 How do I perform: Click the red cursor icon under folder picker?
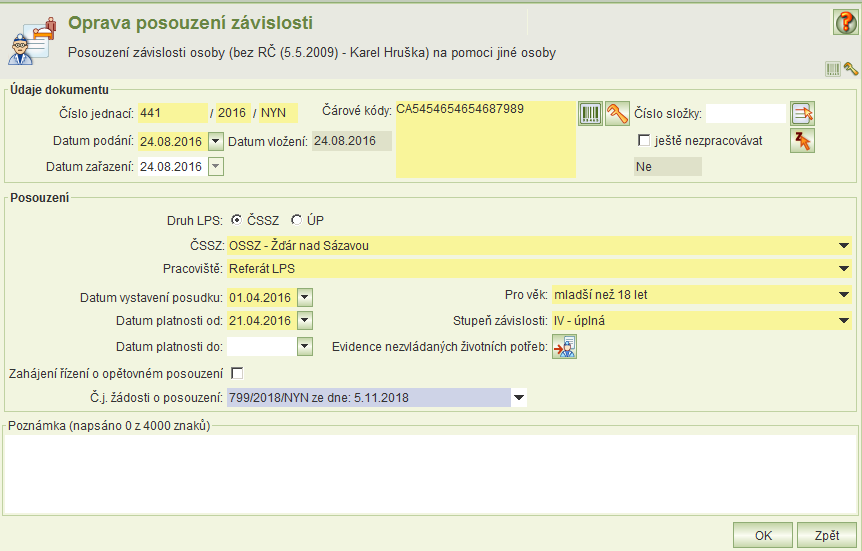pos(803,141)
